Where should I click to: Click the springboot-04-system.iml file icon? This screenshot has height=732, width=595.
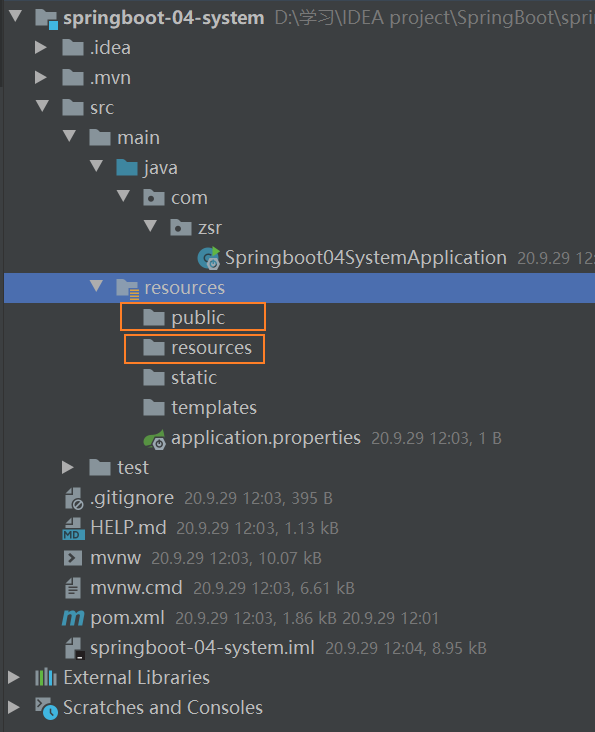click(x=74, y=648)
